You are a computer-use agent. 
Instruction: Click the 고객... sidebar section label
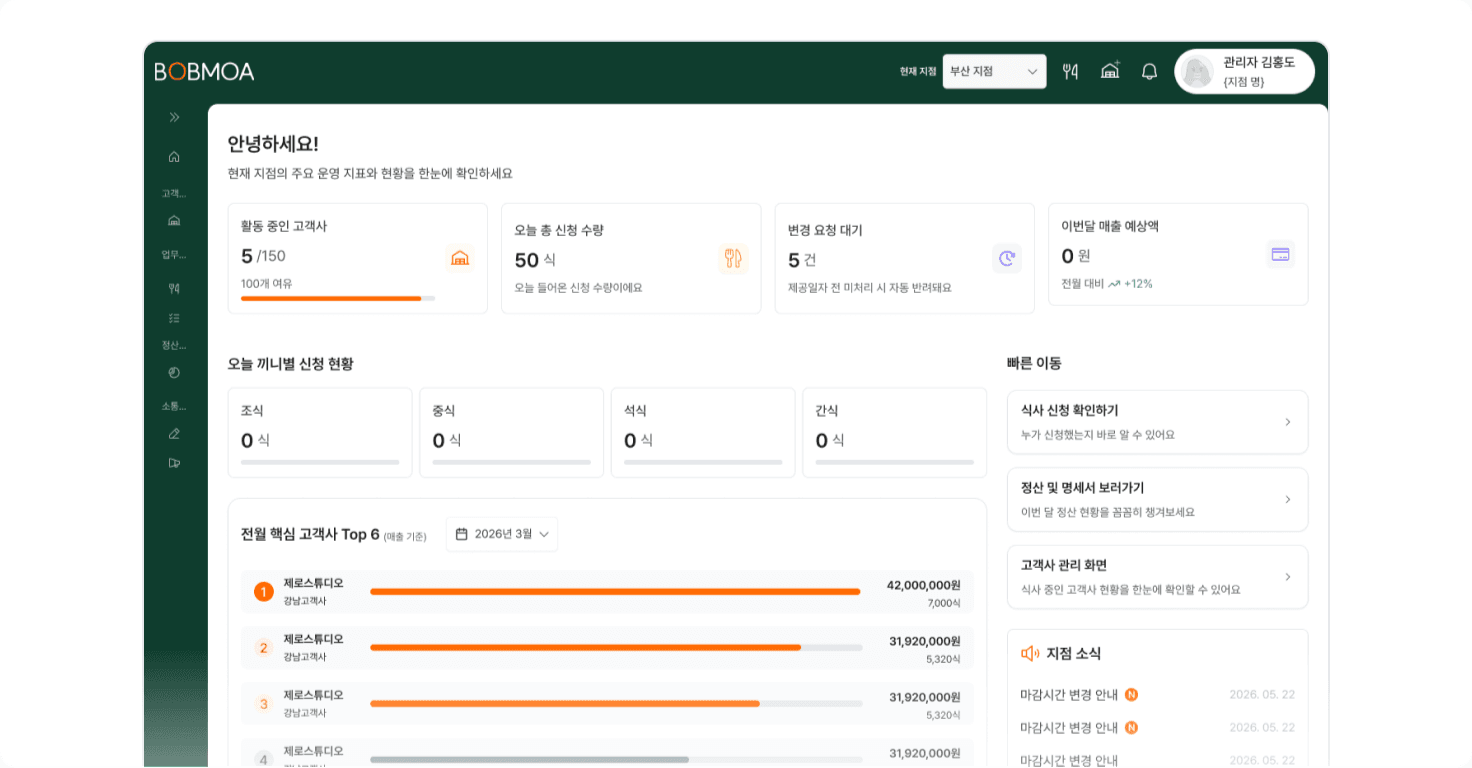[x=174, y=193]
